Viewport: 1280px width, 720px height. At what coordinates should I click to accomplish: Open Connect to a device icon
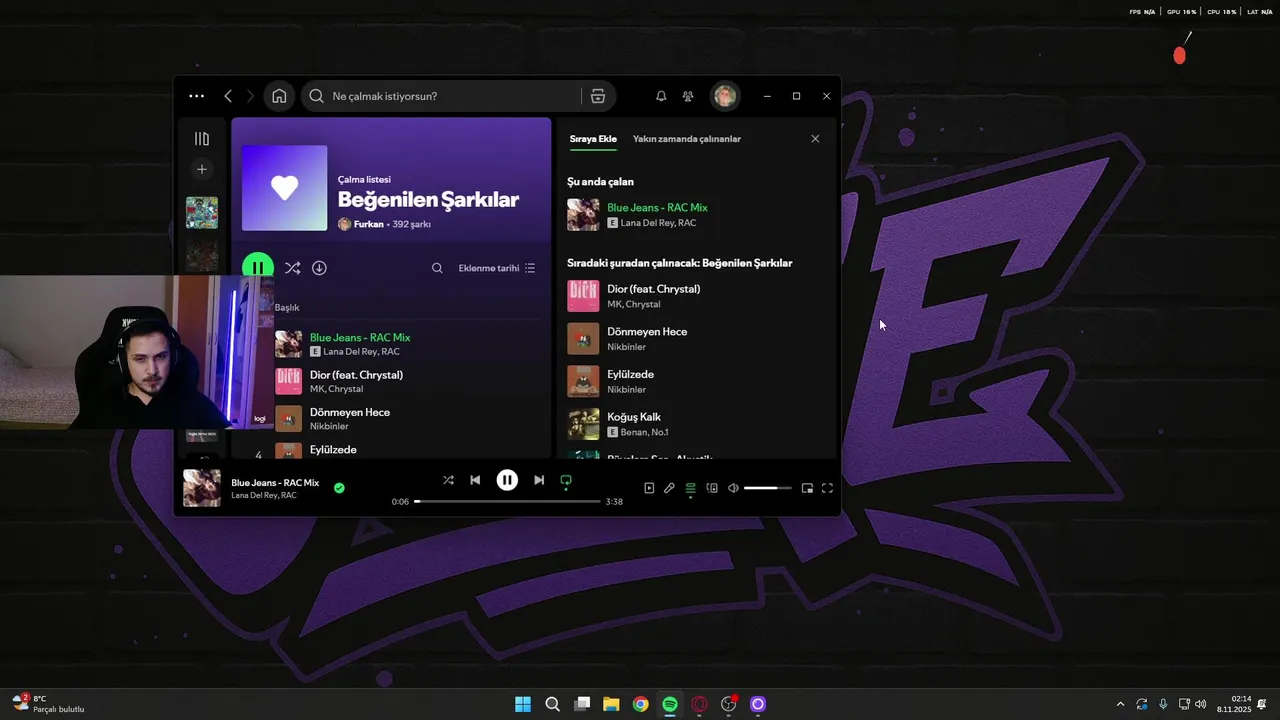712,488
